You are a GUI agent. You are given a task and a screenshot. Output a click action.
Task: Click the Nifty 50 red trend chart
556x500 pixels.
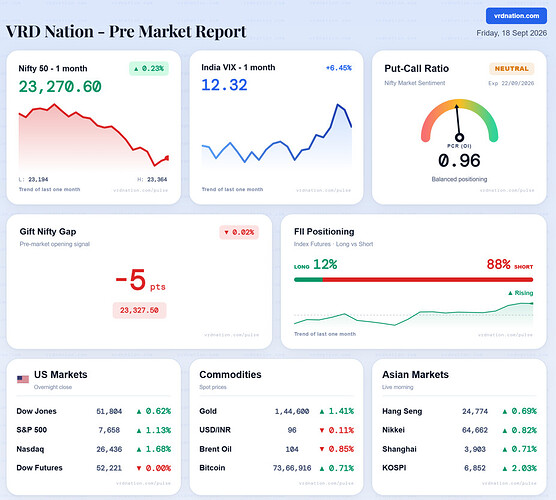click(94, 137)
